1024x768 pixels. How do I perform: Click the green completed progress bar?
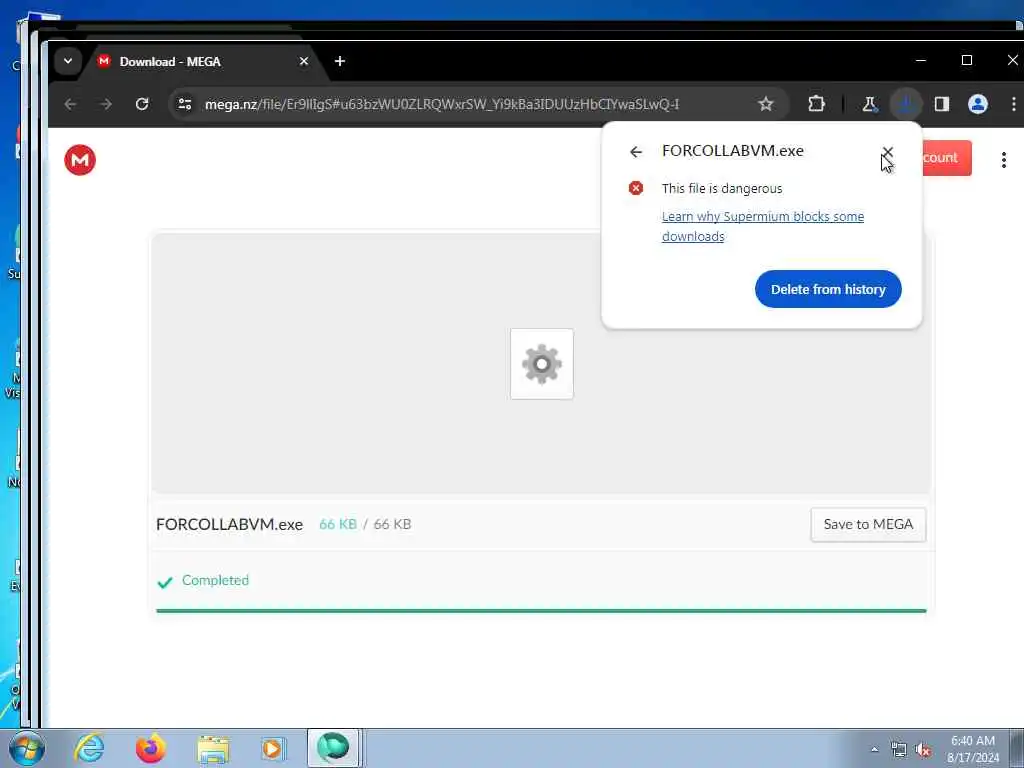[541, 611]
